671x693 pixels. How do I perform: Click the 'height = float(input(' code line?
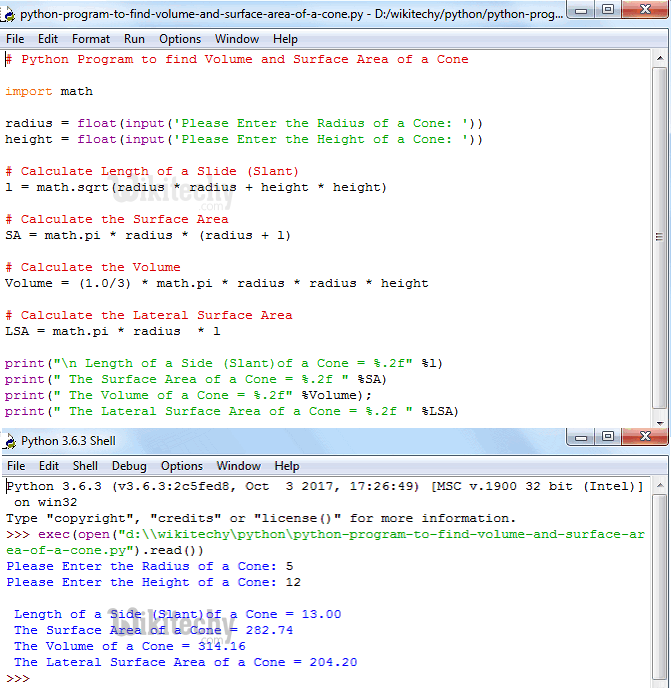point(244,139)
